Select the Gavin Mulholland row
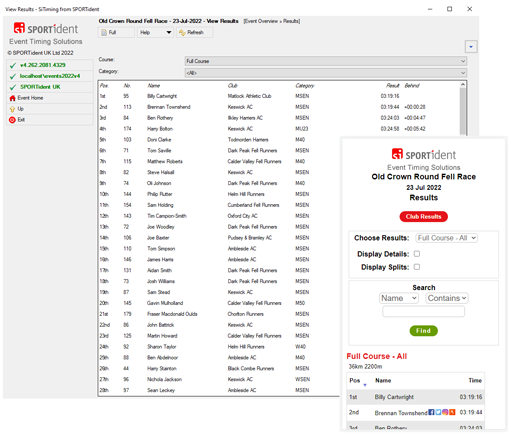The image size is (510, 435). [220, 303]
